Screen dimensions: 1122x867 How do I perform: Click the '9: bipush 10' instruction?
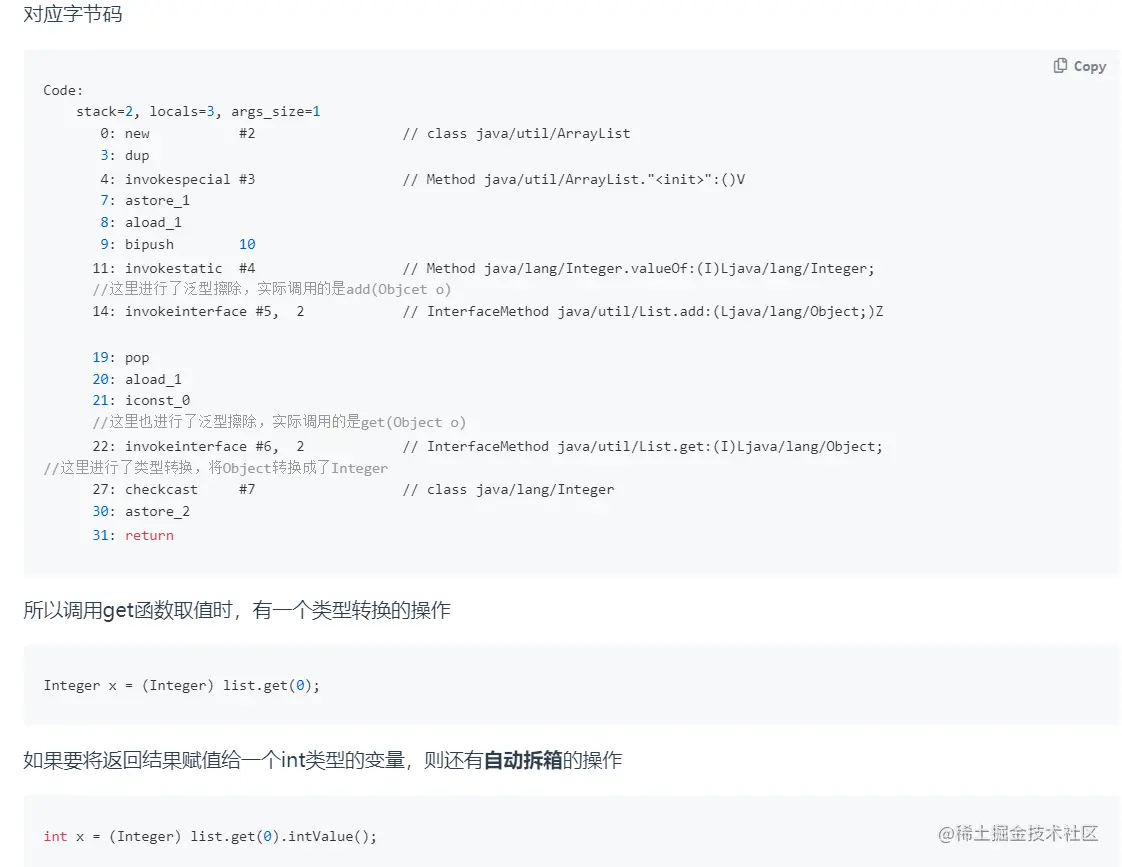point(177,245)
